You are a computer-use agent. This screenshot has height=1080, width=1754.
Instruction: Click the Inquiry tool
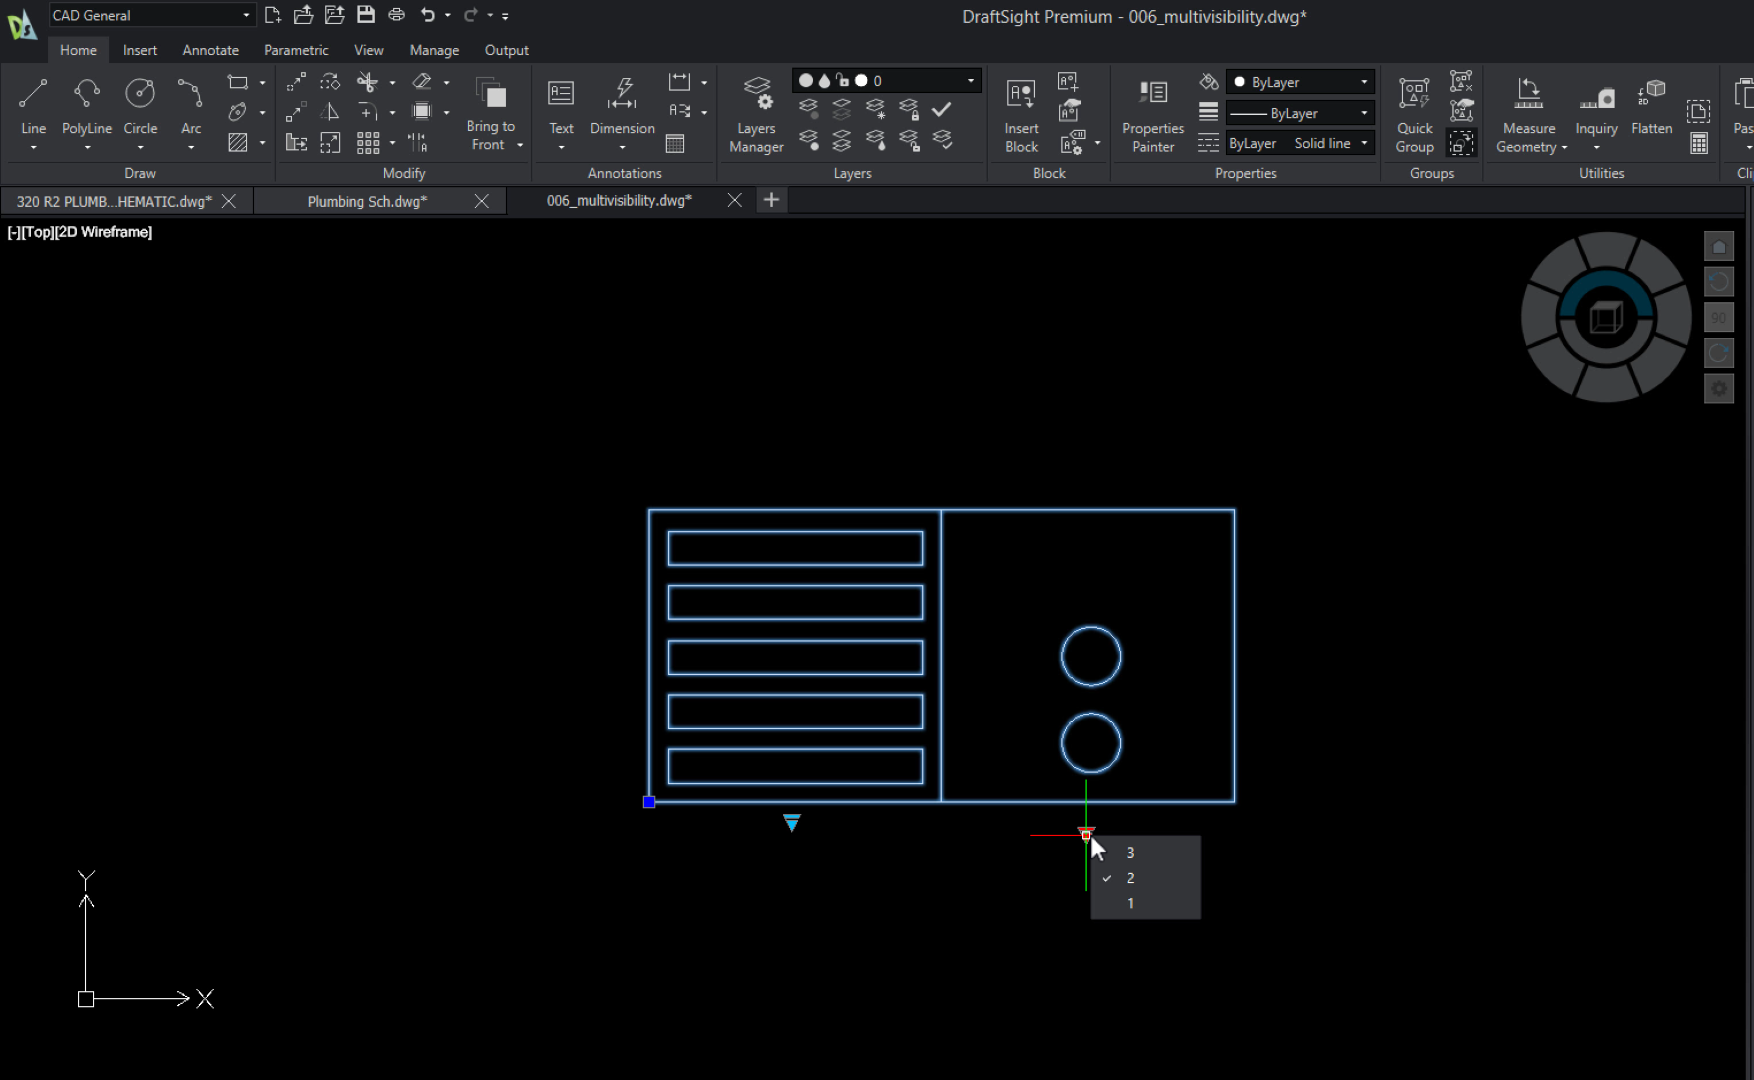coord(1596,107)
